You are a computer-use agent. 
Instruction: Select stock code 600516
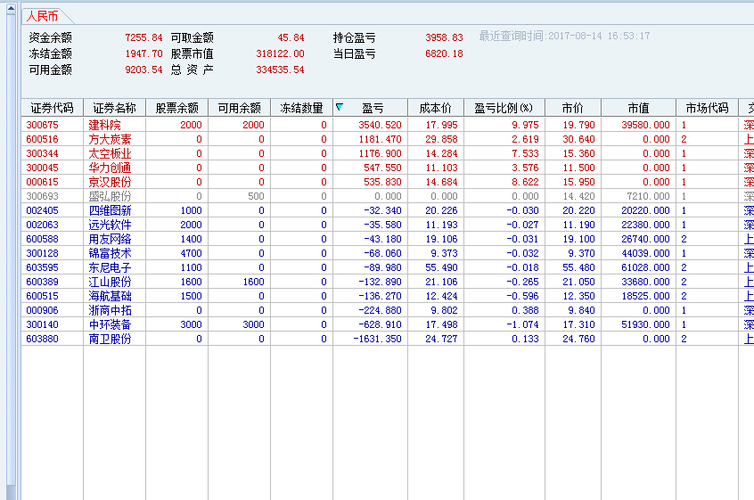42,139
